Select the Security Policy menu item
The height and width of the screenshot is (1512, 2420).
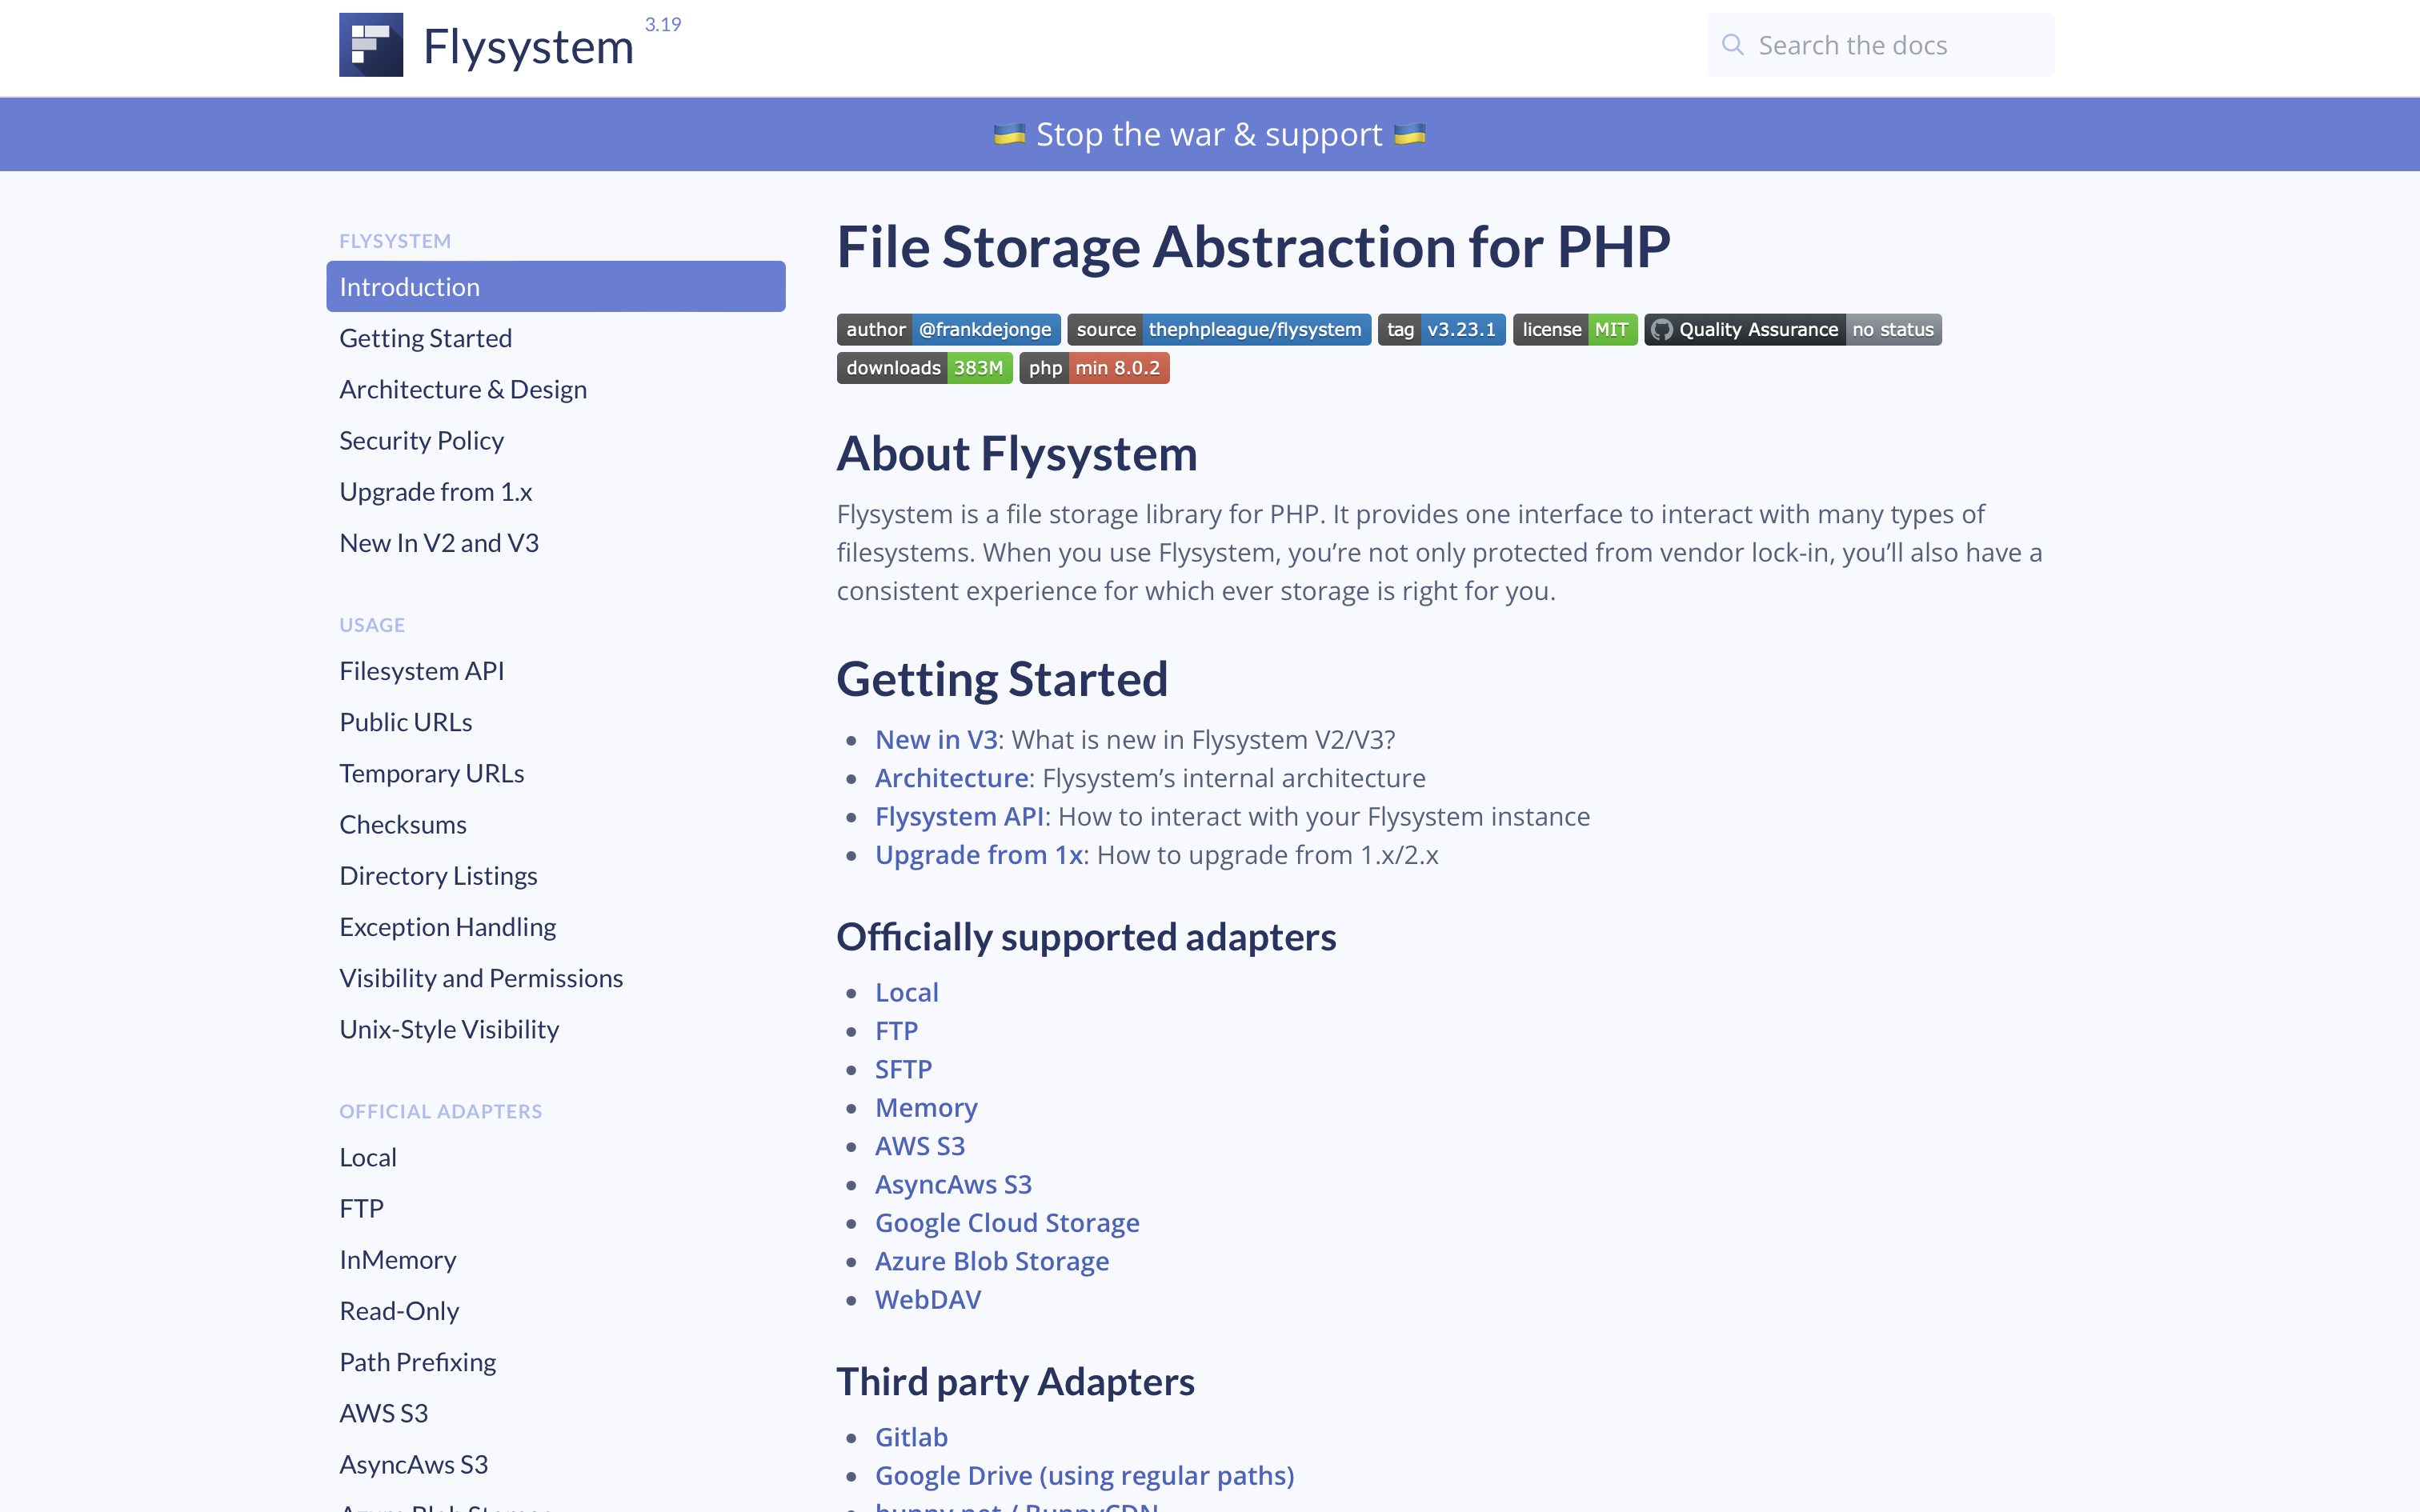coord(423,439)
